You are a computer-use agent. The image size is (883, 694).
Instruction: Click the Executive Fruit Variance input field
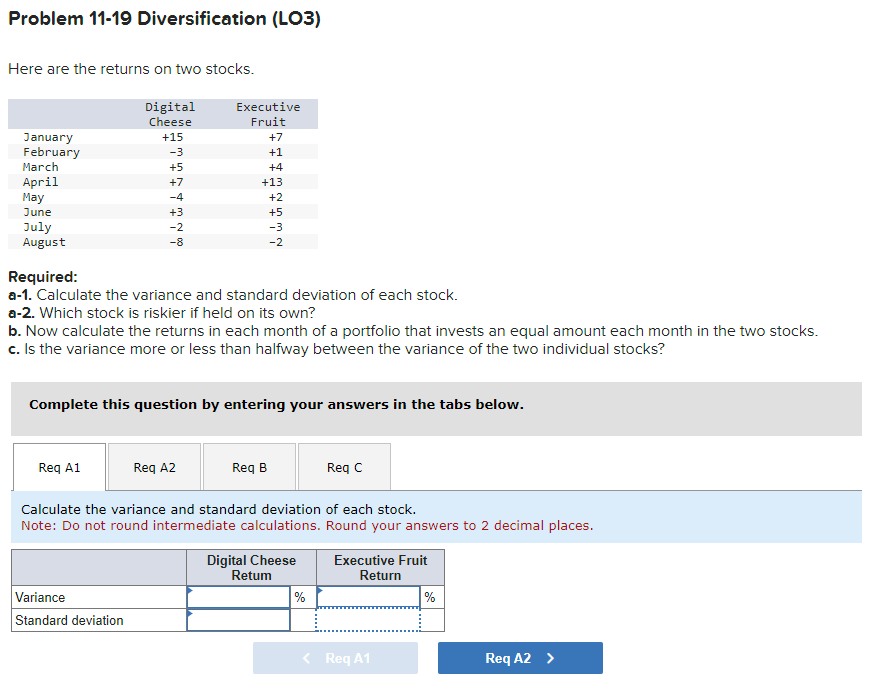(368, 596)
